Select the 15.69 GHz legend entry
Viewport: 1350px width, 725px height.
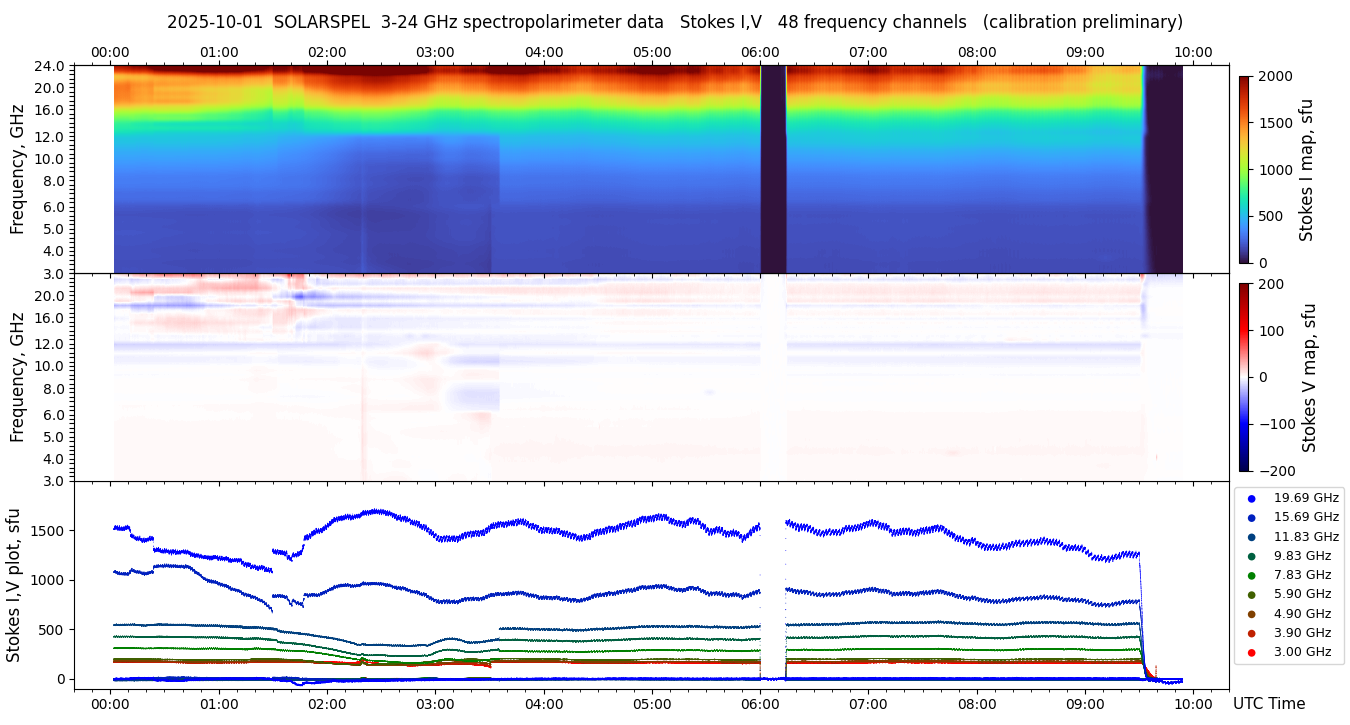[1251, 517]
